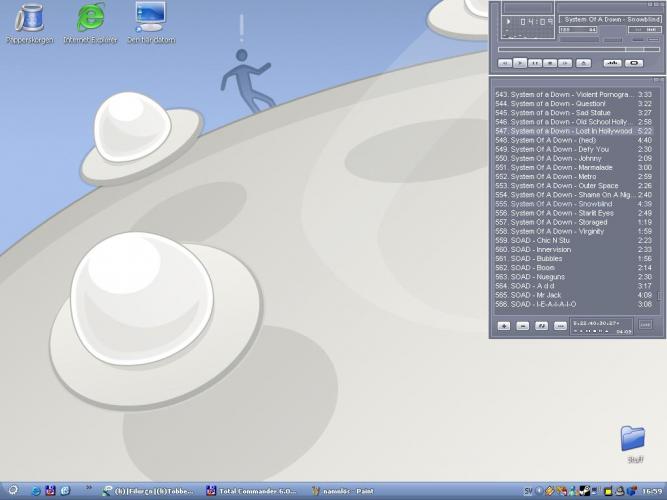The height and width of the screenshot is (500, 667).
Task: Open the Stuff folder on desktop
Action: pos(634,440)
